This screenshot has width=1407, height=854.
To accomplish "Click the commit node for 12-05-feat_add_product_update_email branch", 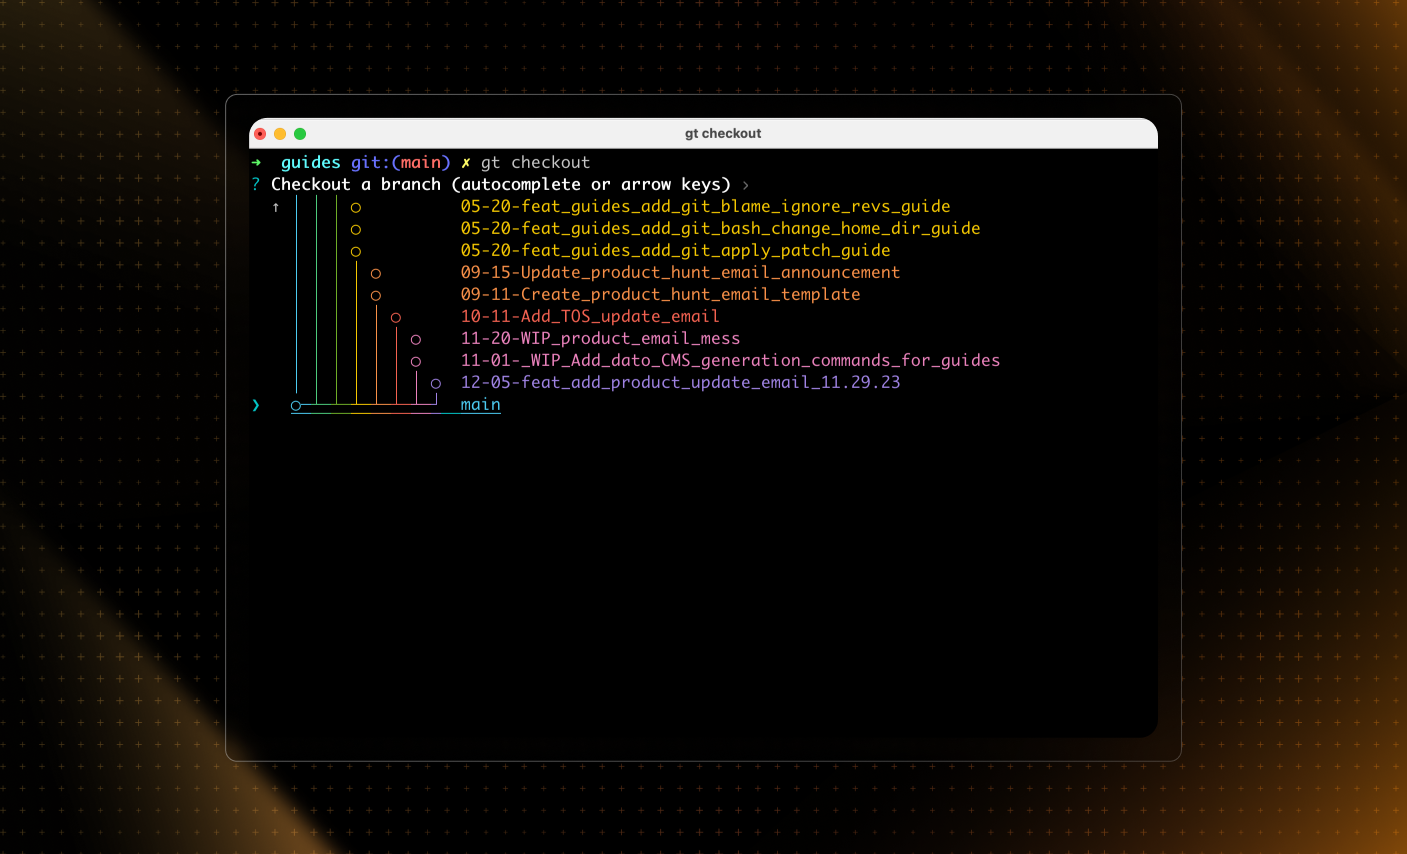I will coord(436,383).
